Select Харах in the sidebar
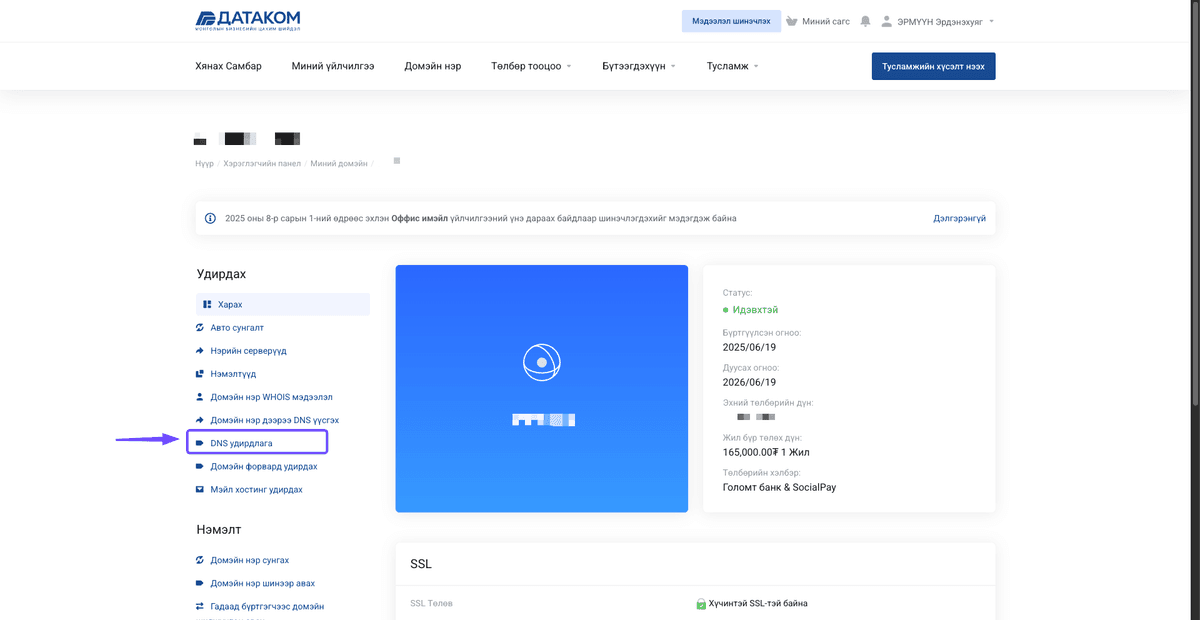 (x=282, y=304)
